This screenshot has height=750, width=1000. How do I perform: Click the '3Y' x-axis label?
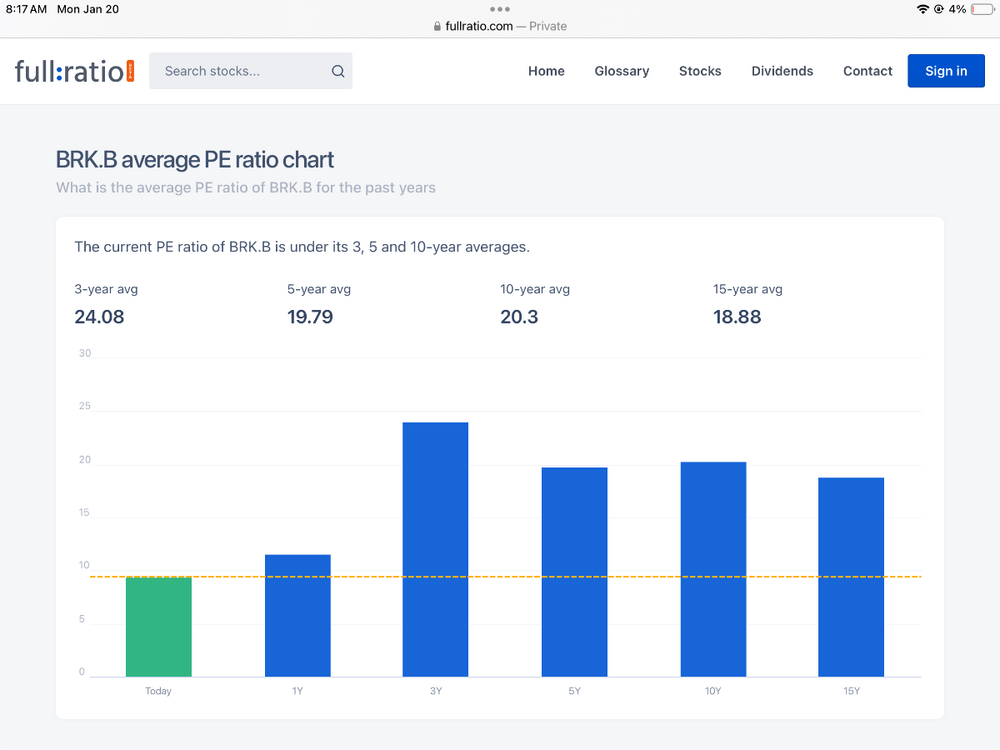pyautogui.click(x=436, y=691)
